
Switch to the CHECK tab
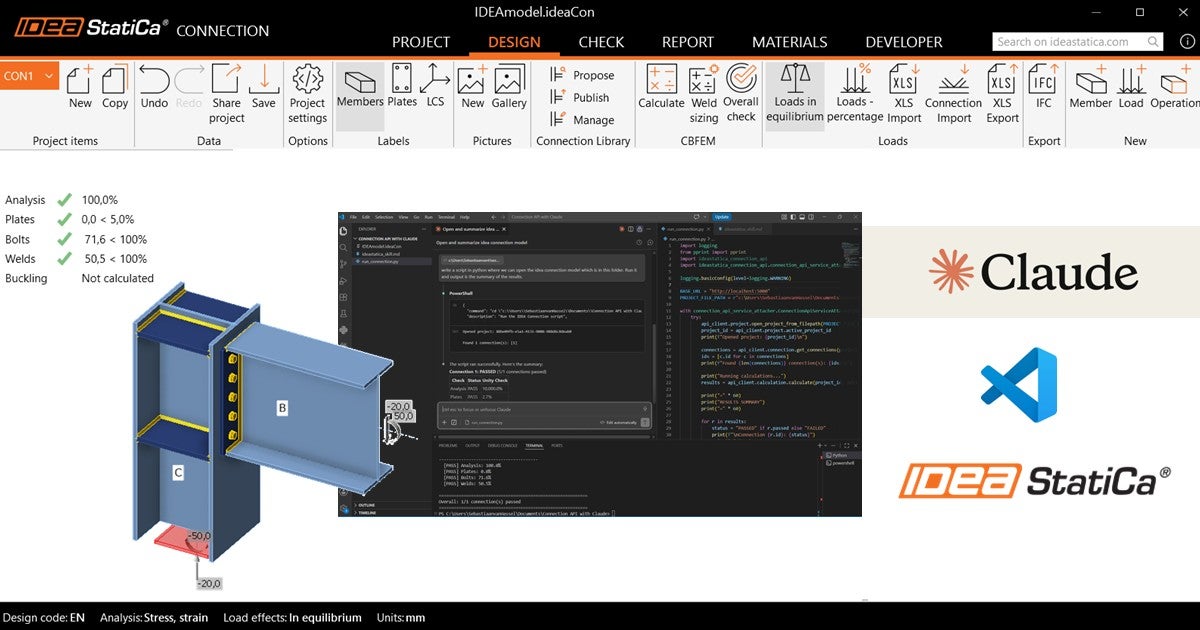coord(601,42)
